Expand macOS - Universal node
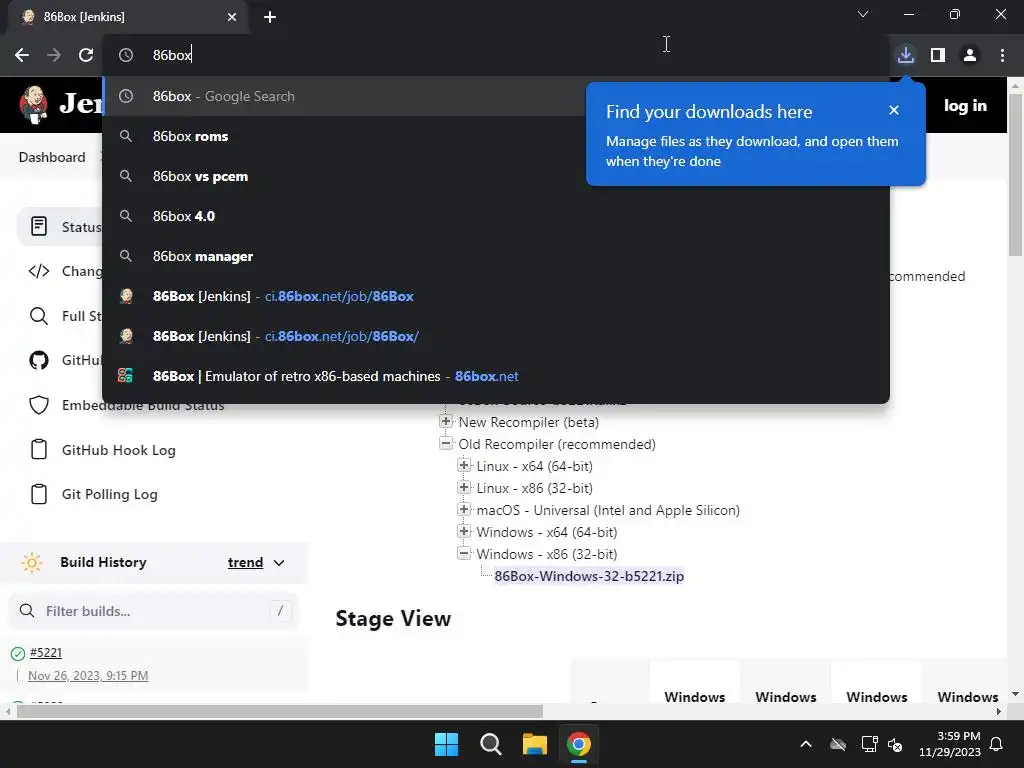Viewport: 1024px width, 768px height. pyautogui.click(x=464, y=509)
